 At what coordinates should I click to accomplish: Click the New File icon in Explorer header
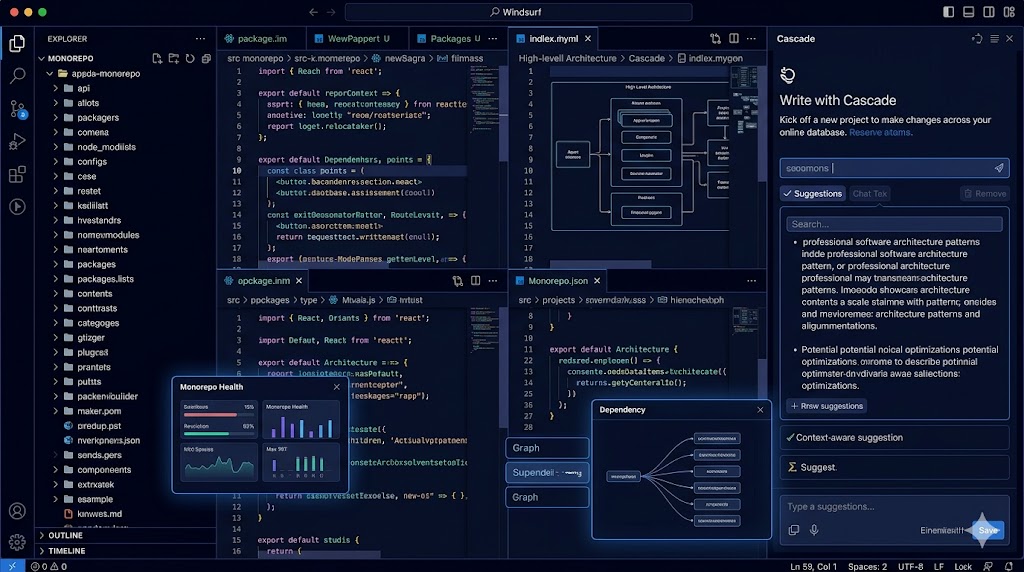click(x=157, y=59)
